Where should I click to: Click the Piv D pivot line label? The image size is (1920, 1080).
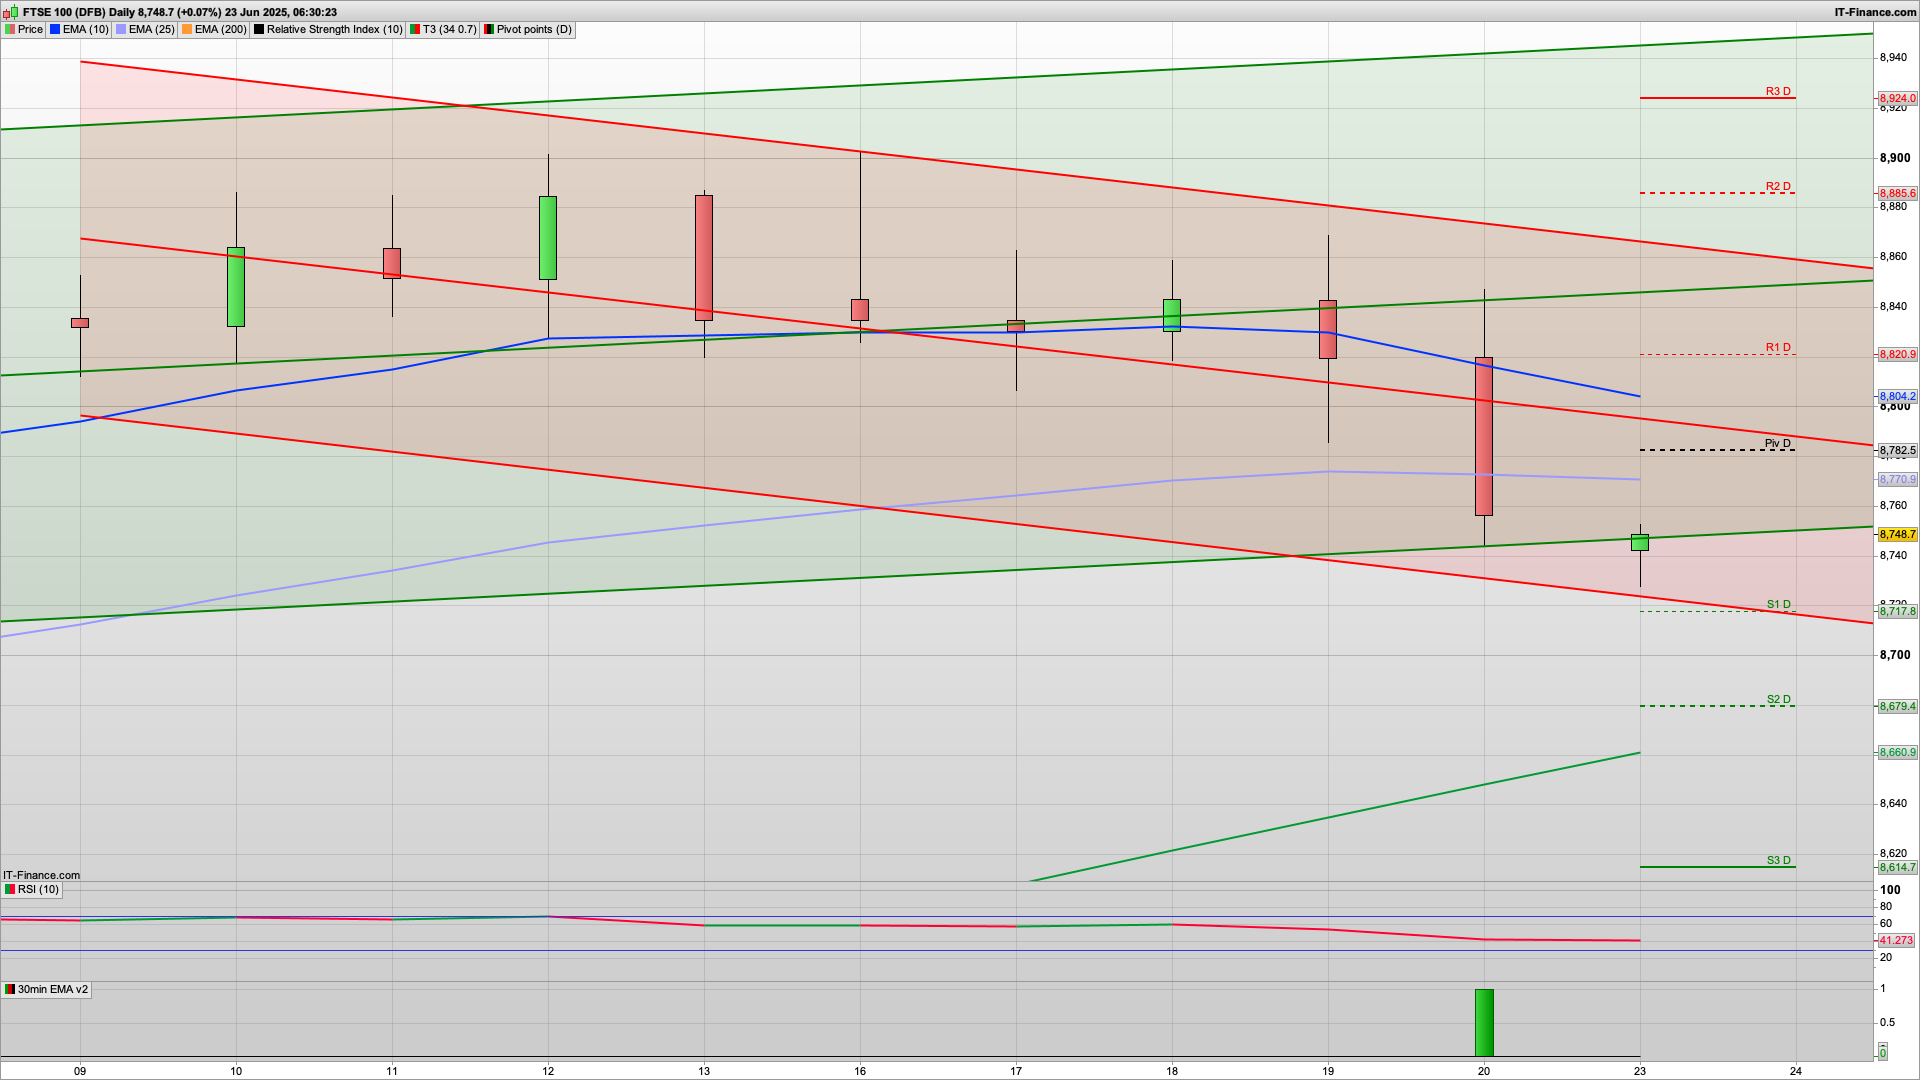tap(1777, 443)
